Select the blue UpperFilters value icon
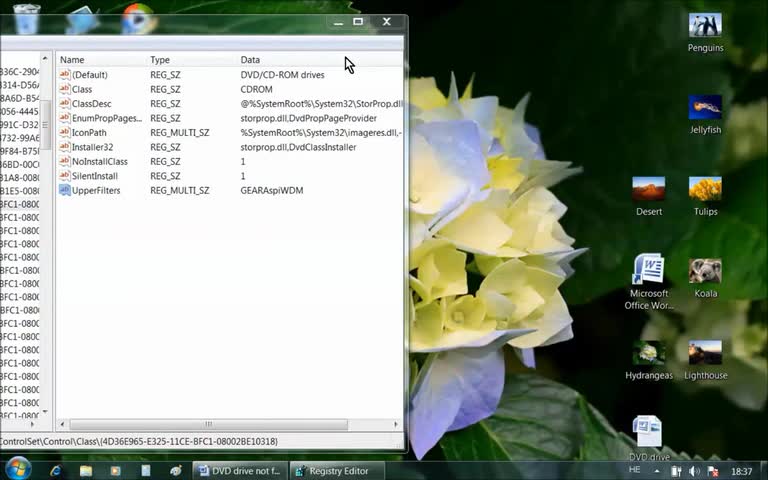The image size is (768, 480). click(x=65, y=190)
